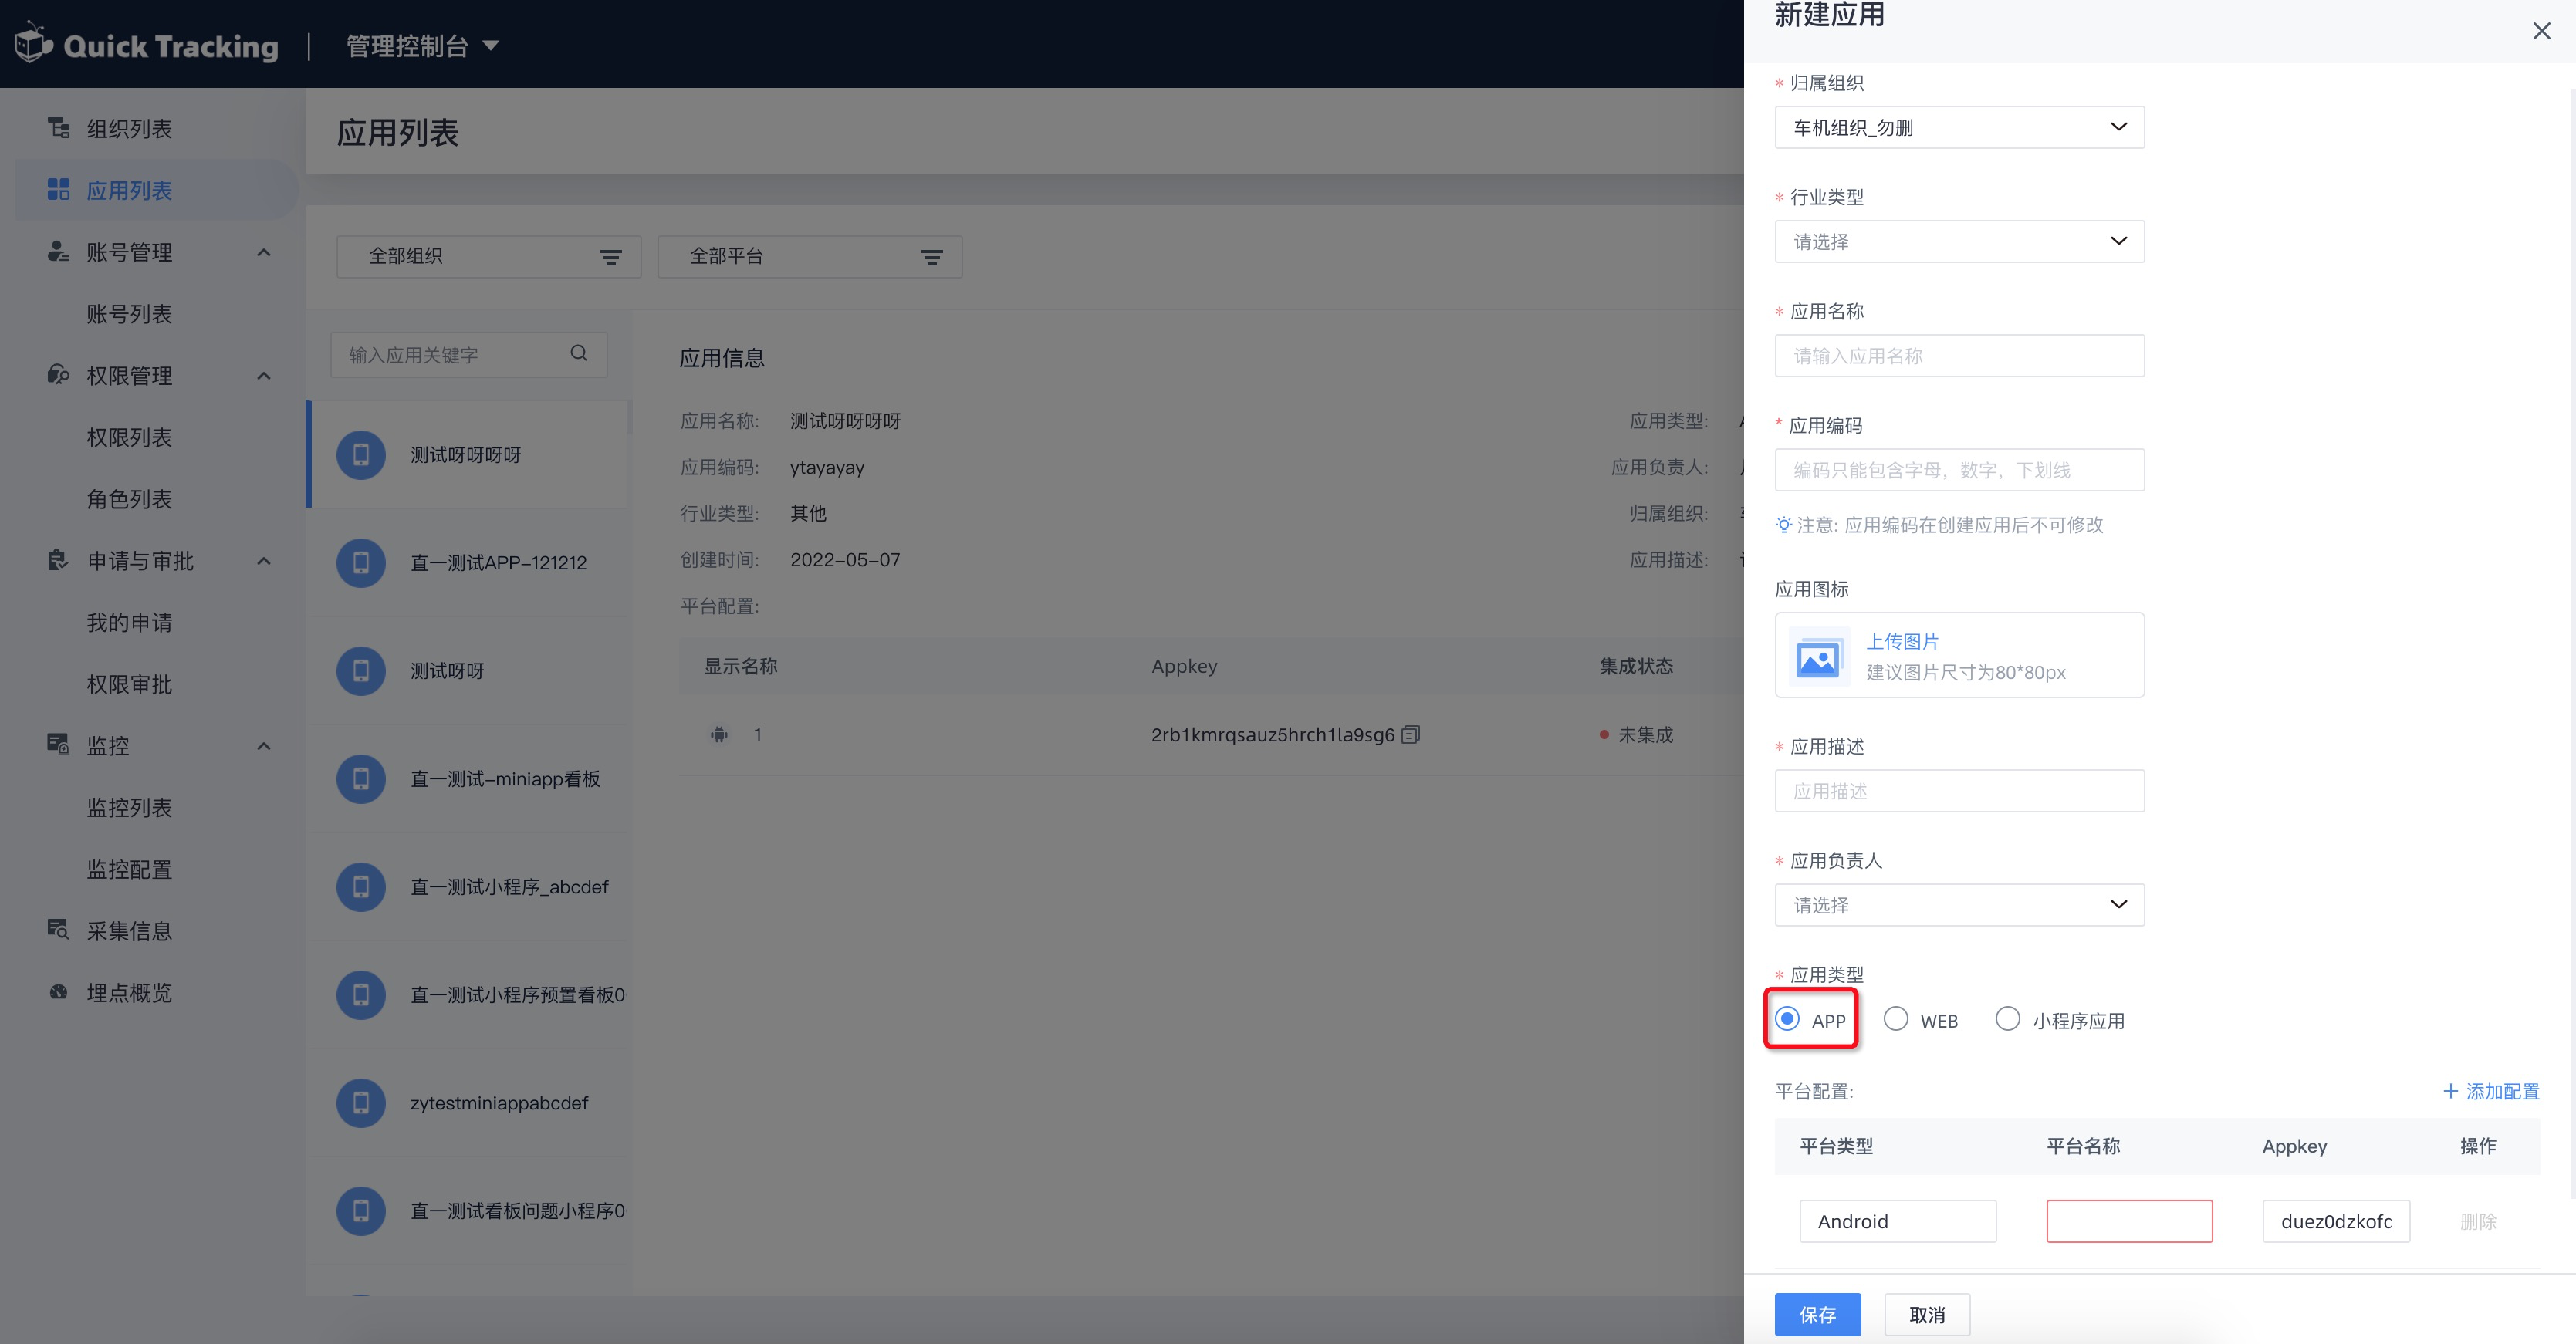Open 监控列表 submenu item

129,808
